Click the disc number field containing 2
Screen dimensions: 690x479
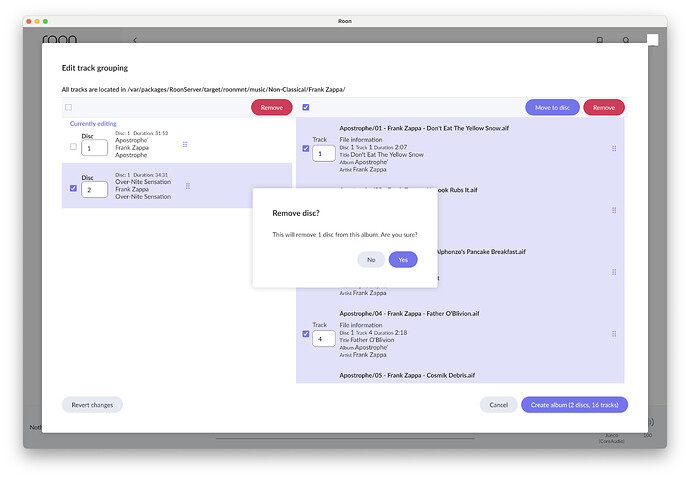(x=94, y=189)
